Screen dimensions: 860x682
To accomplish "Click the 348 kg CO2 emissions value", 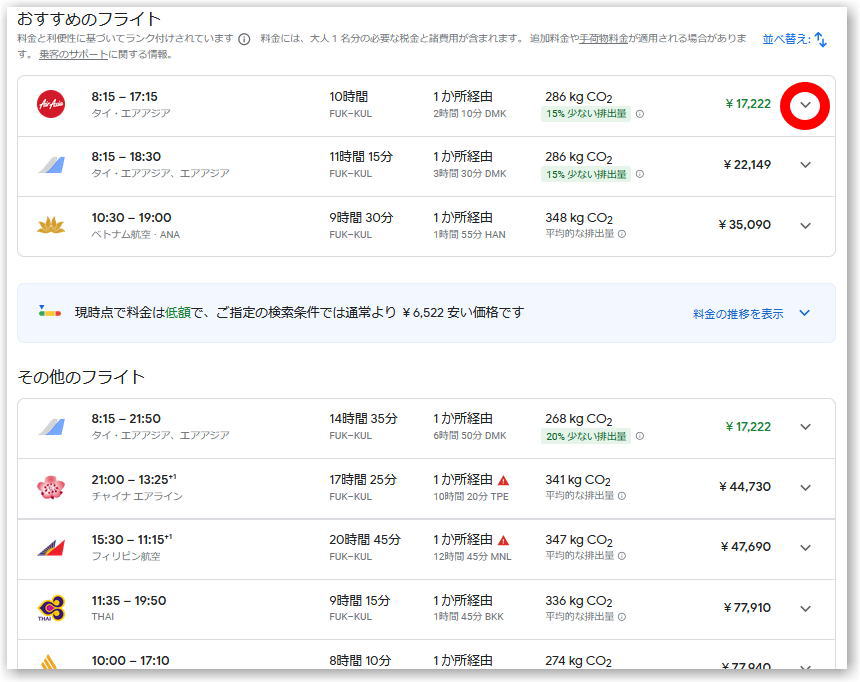I will [579, 218].
